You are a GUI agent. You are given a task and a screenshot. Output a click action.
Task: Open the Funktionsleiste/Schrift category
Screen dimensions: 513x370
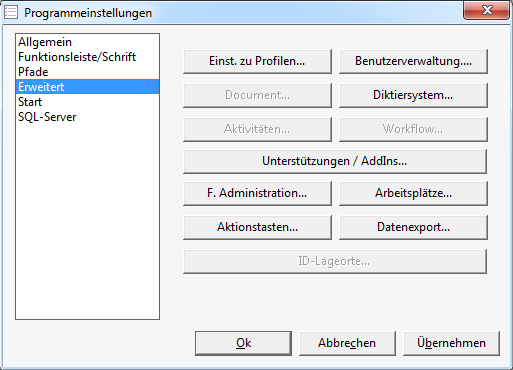pos(87,57)
